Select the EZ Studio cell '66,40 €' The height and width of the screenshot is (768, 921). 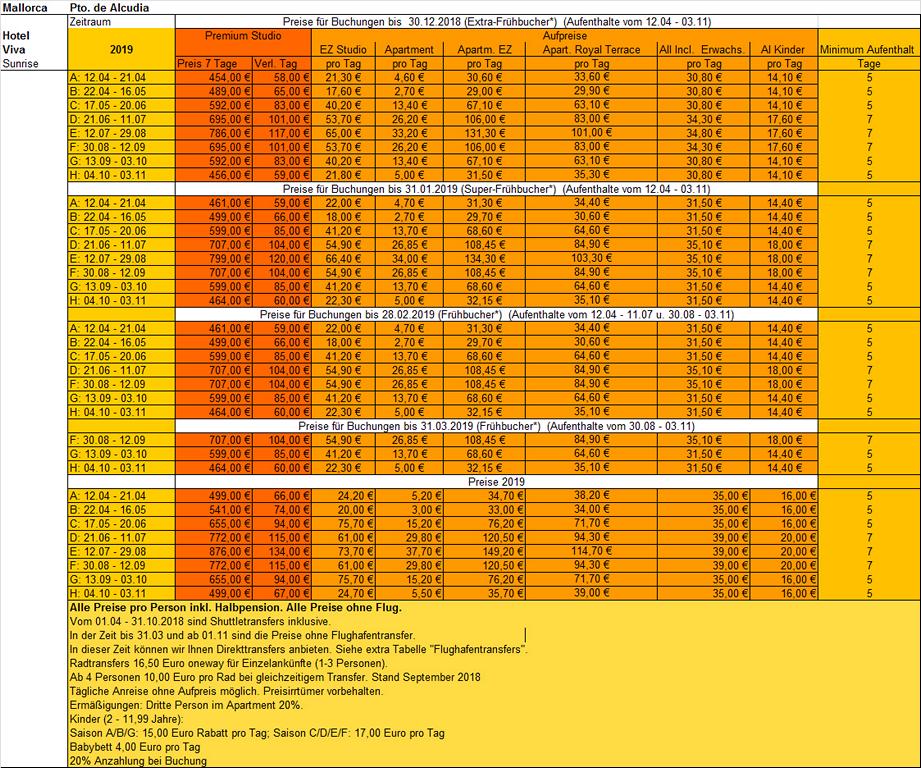click(x=343, y=259)
